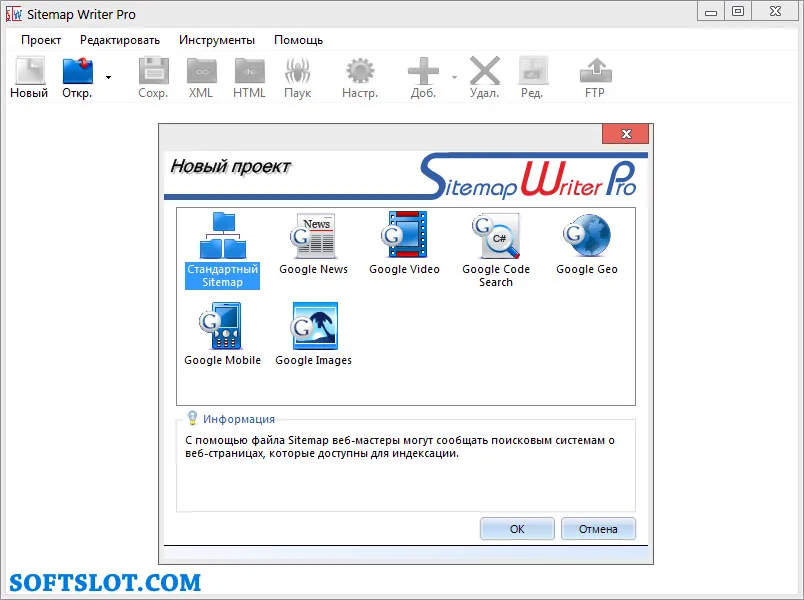Viewport: 804px width, 600px height.
Task: Select the Google Geo globe icon
Action: [587, 235]
